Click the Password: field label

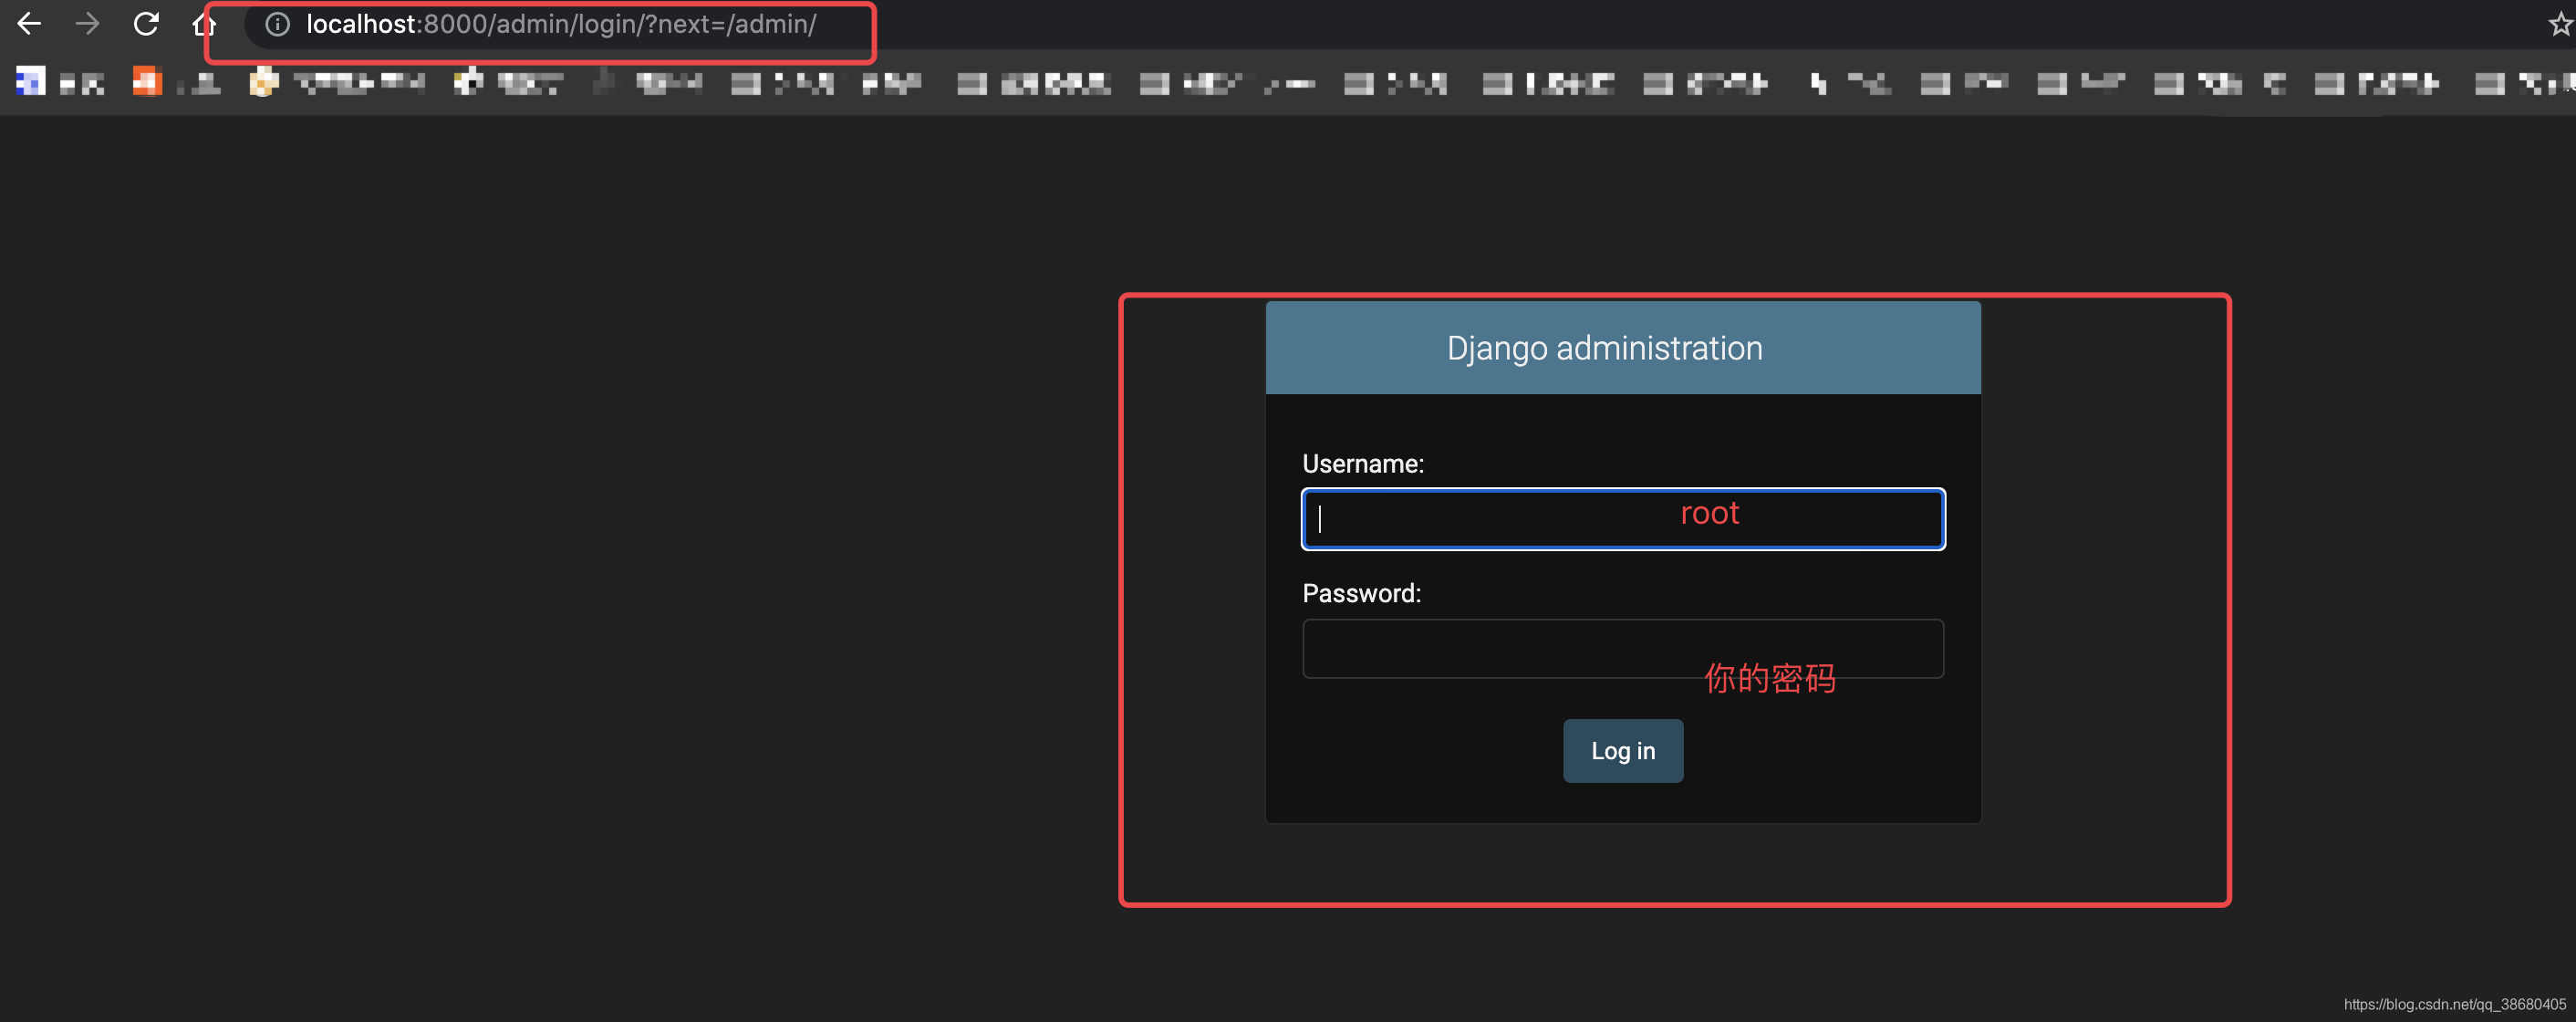tap(1361, 592)
